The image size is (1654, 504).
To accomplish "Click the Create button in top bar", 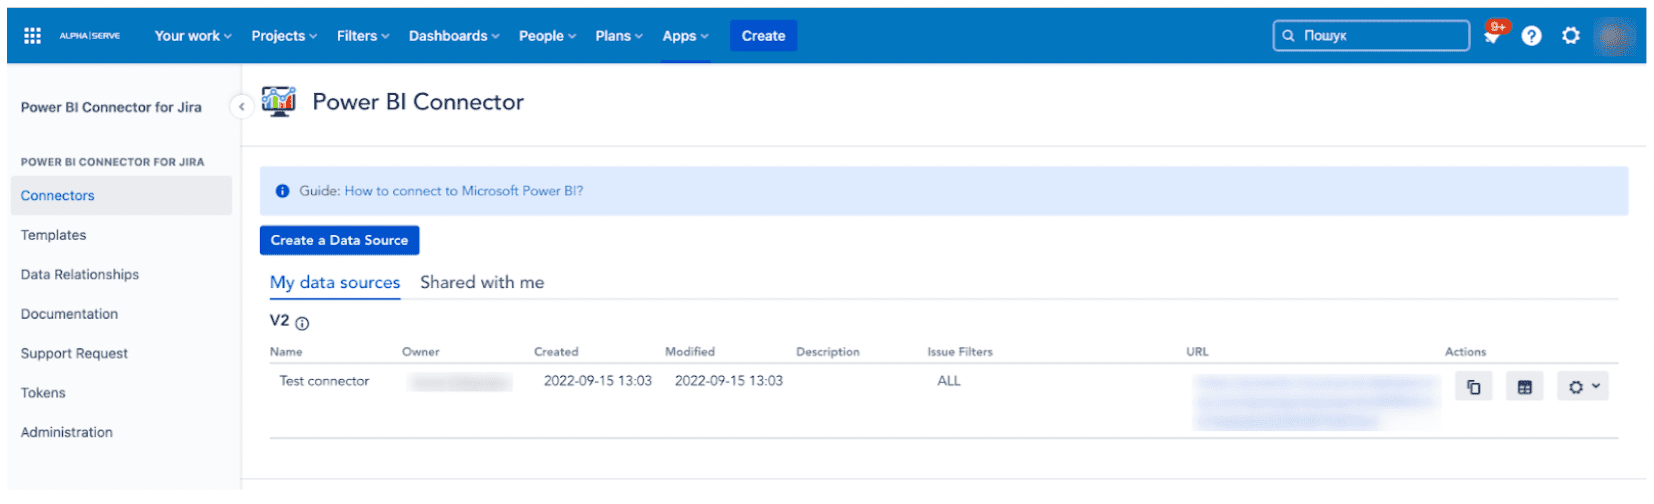I will (763, 36).
